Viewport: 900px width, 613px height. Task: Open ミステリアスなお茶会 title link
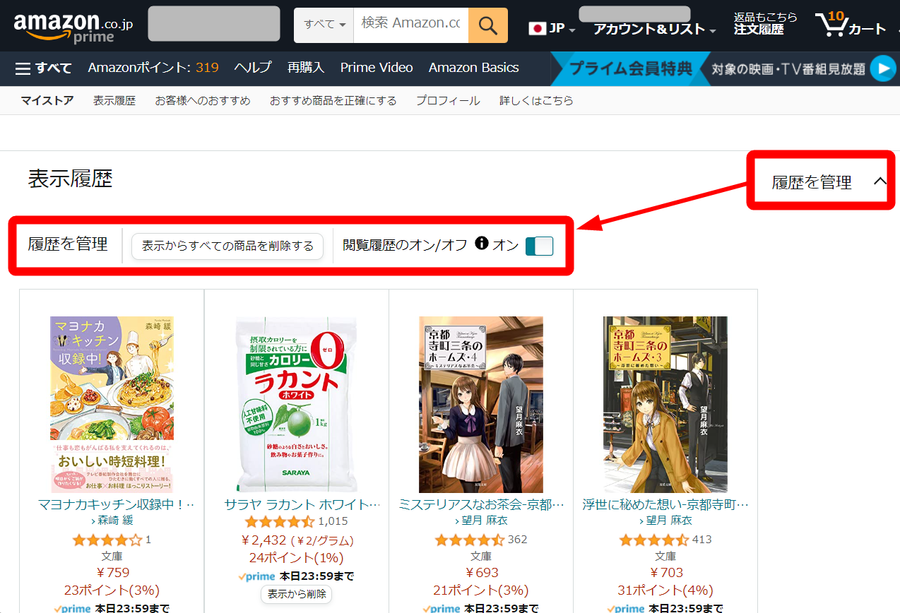click(481, 505)
